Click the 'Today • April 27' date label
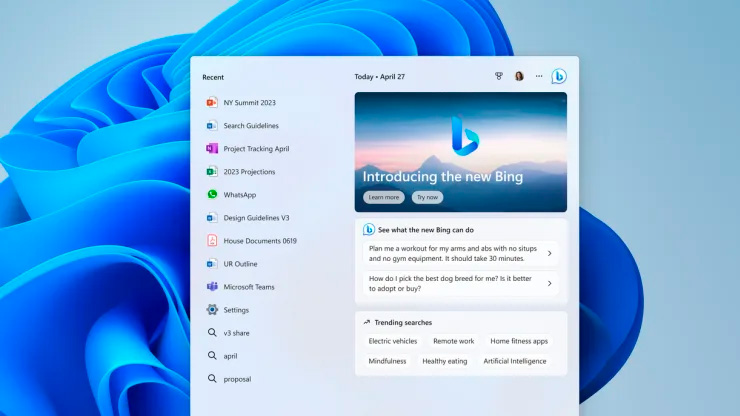The width and height of the screenshot is (740, 416). (x=379, y=76)
